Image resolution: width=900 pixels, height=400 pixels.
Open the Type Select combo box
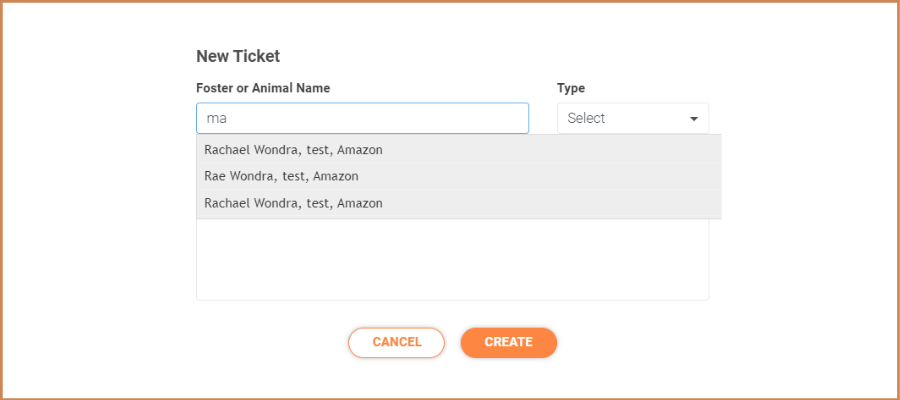point(633,118)
